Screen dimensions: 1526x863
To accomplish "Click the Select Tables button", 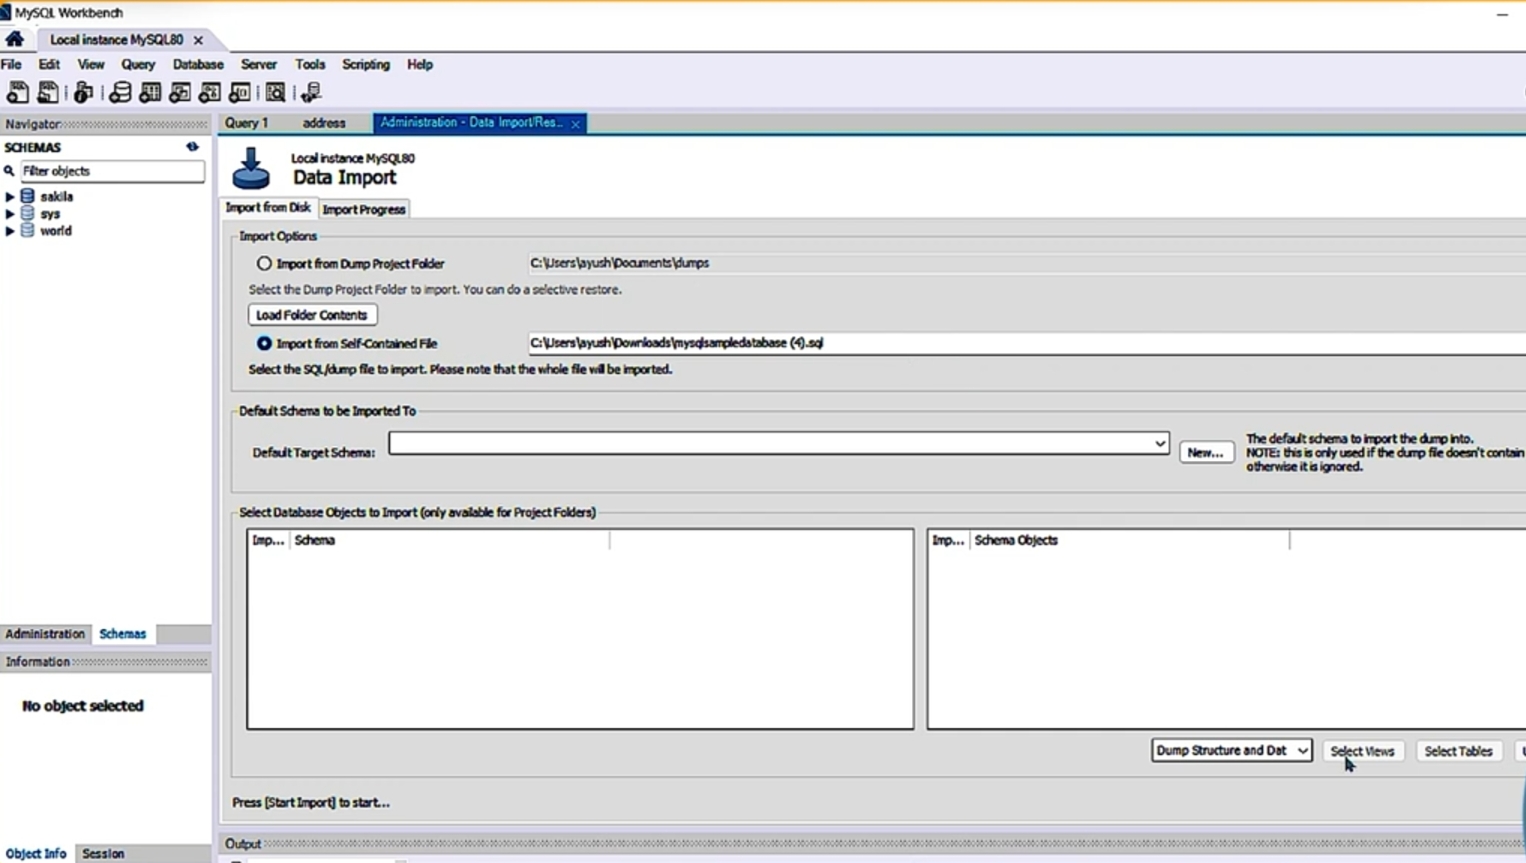I will click(1458, 751).
